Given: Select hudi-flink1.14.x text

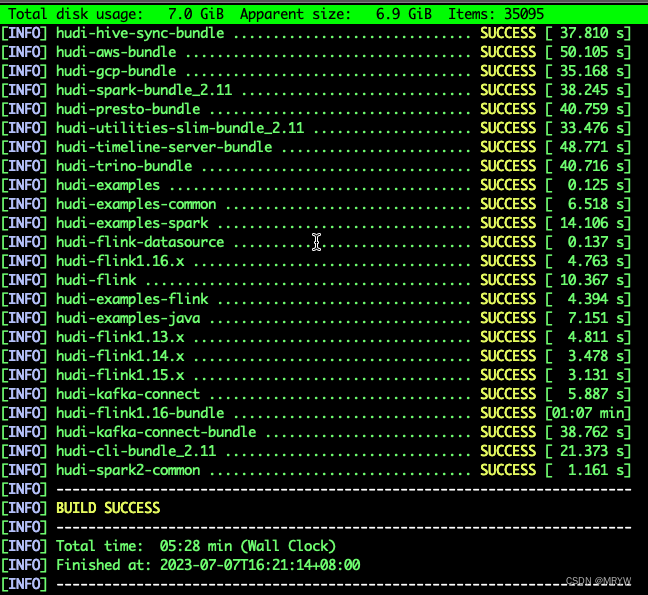Looking at the screenshot, I should click(x=120, y=357).
